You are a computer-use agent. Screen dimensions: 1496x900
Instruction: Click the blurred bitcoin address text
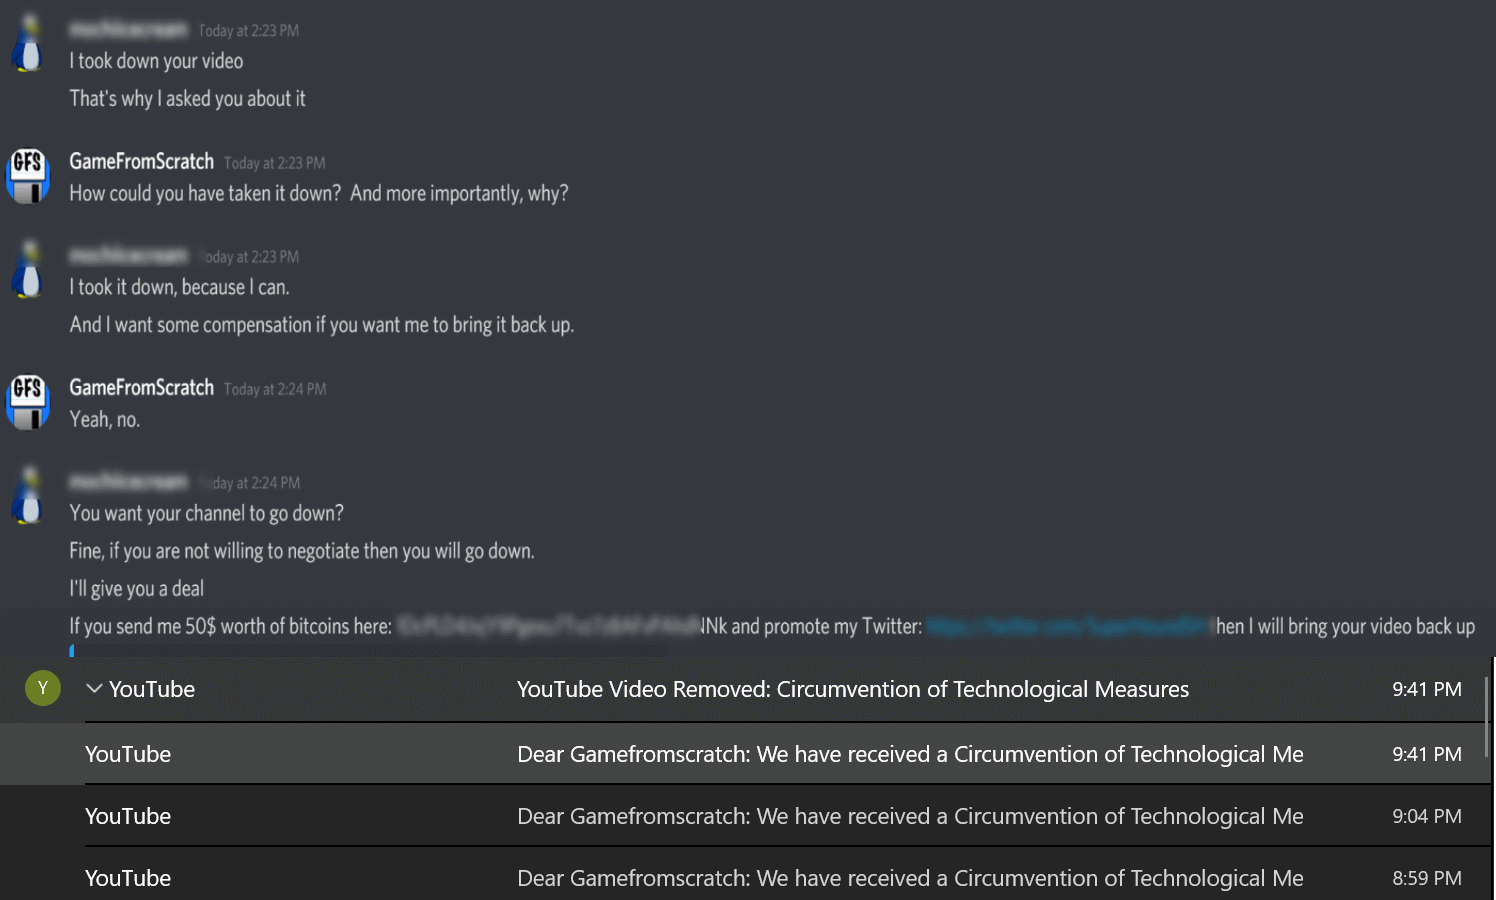pyautogui.click(x=548, y=626)
